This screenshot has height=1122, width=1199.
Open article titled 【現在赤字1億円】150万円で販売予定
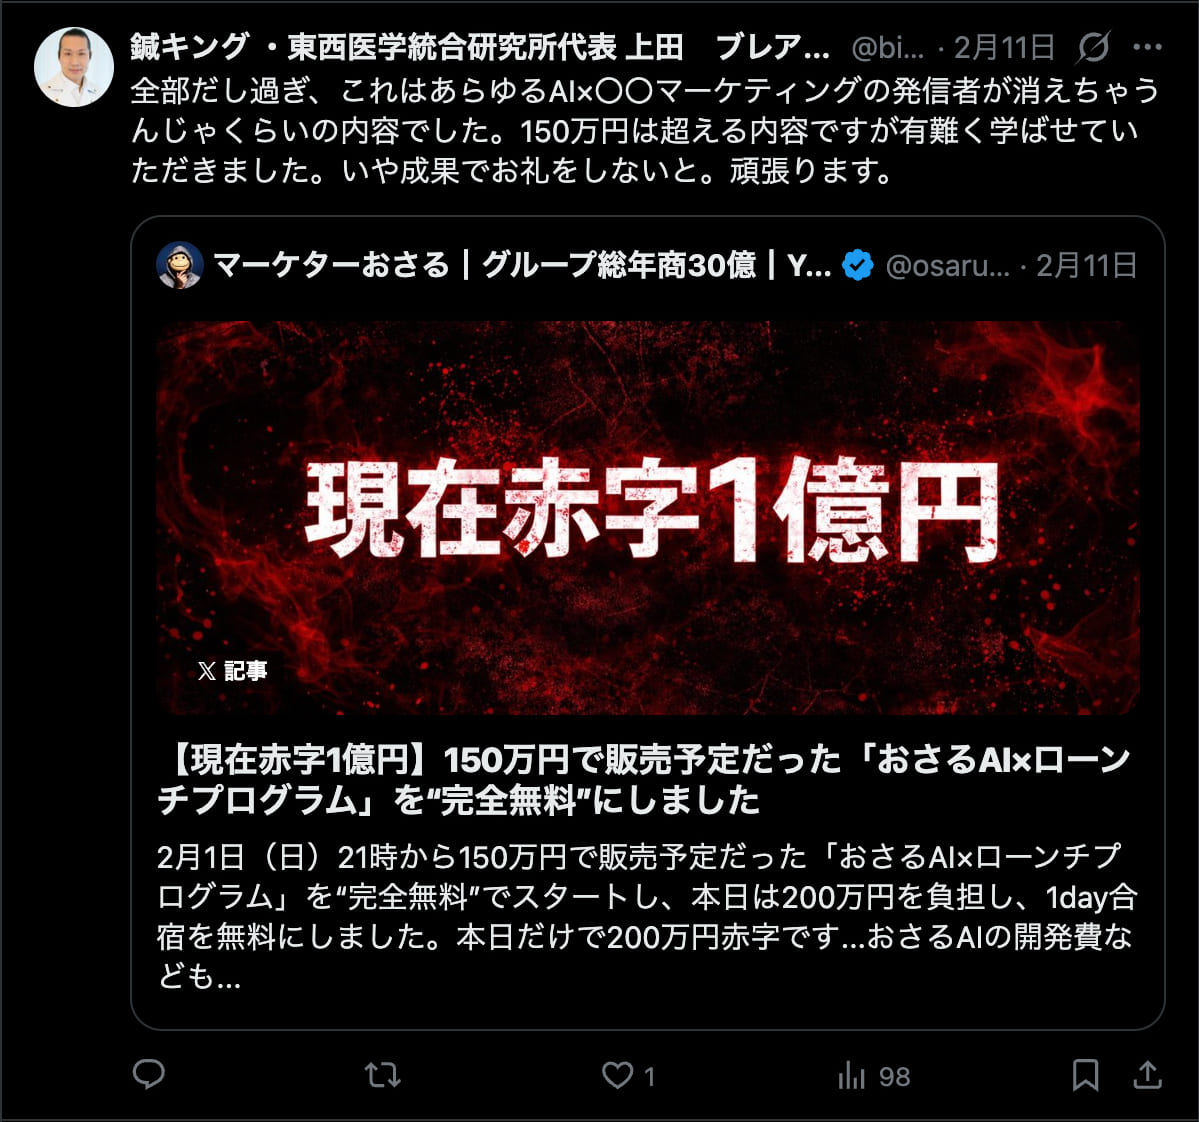pyautogui.click(x=645, y=779)
